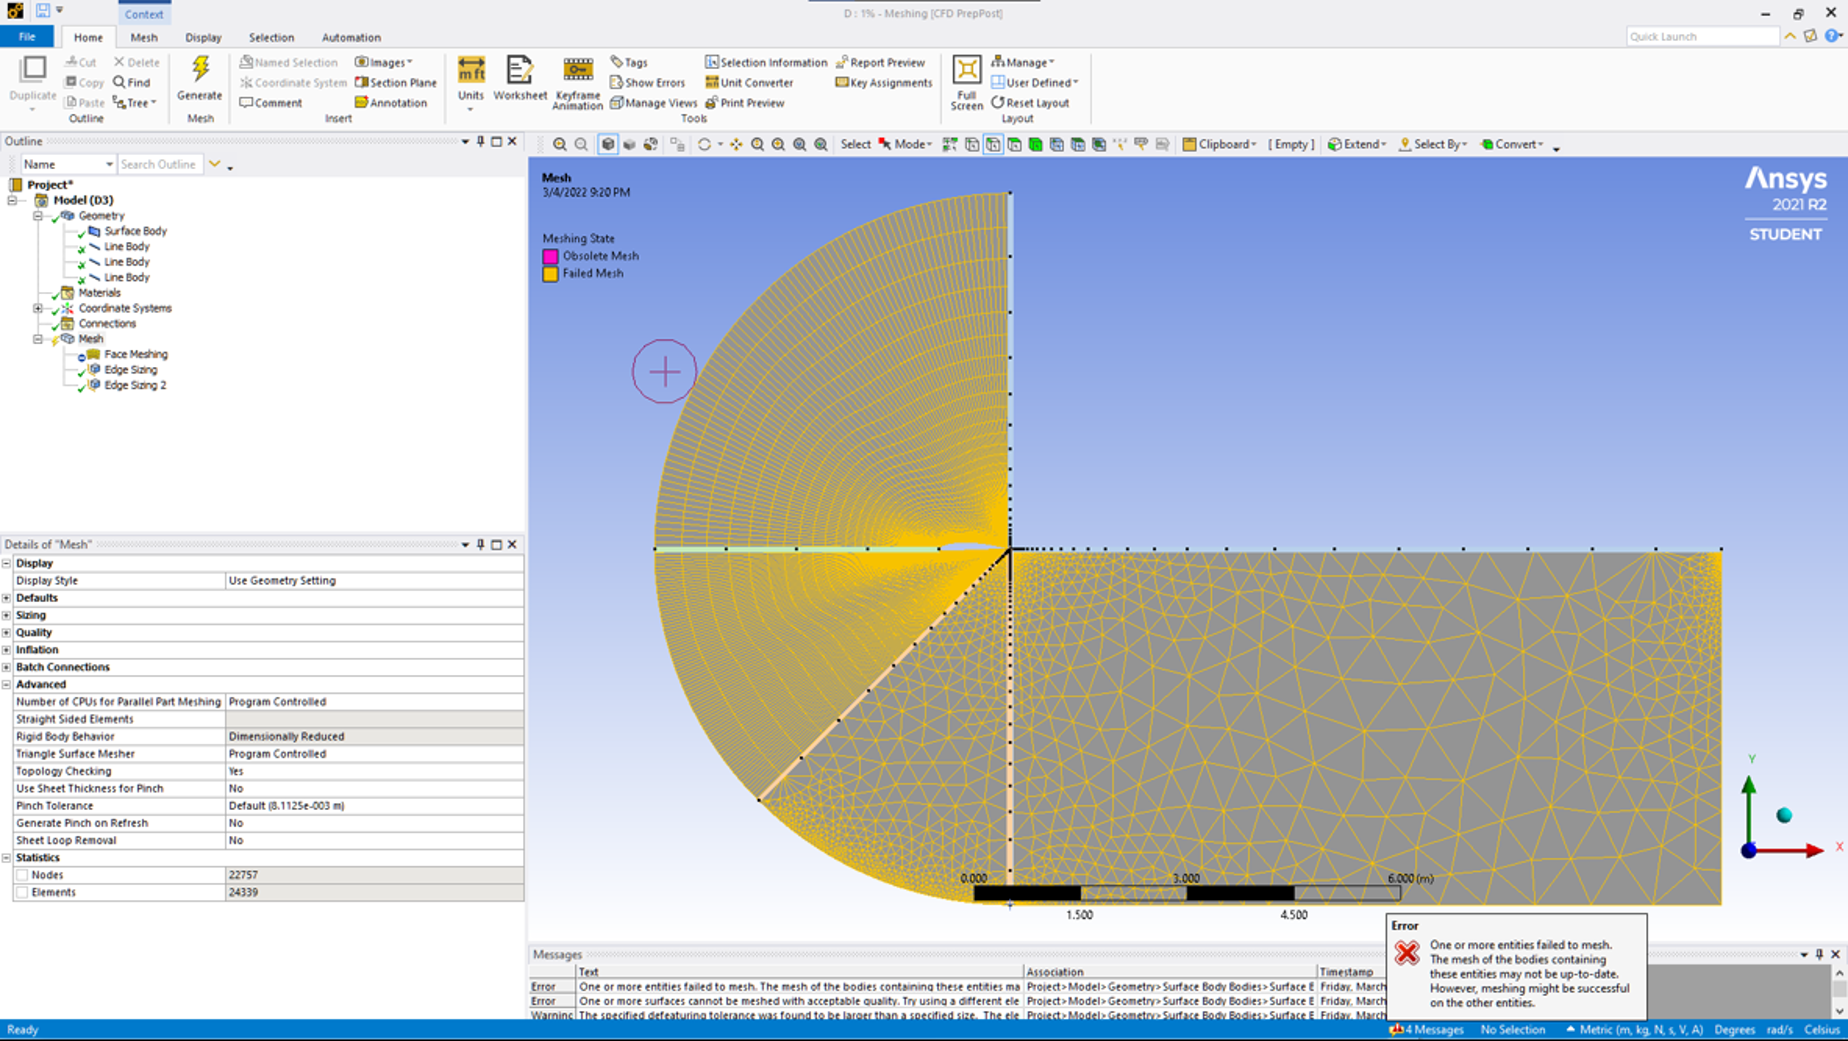This screenshot has height=1041, width=1848.
Task: Collapse the Advanced section in Details
Action: pyautogui.click(x=7, y=685)
